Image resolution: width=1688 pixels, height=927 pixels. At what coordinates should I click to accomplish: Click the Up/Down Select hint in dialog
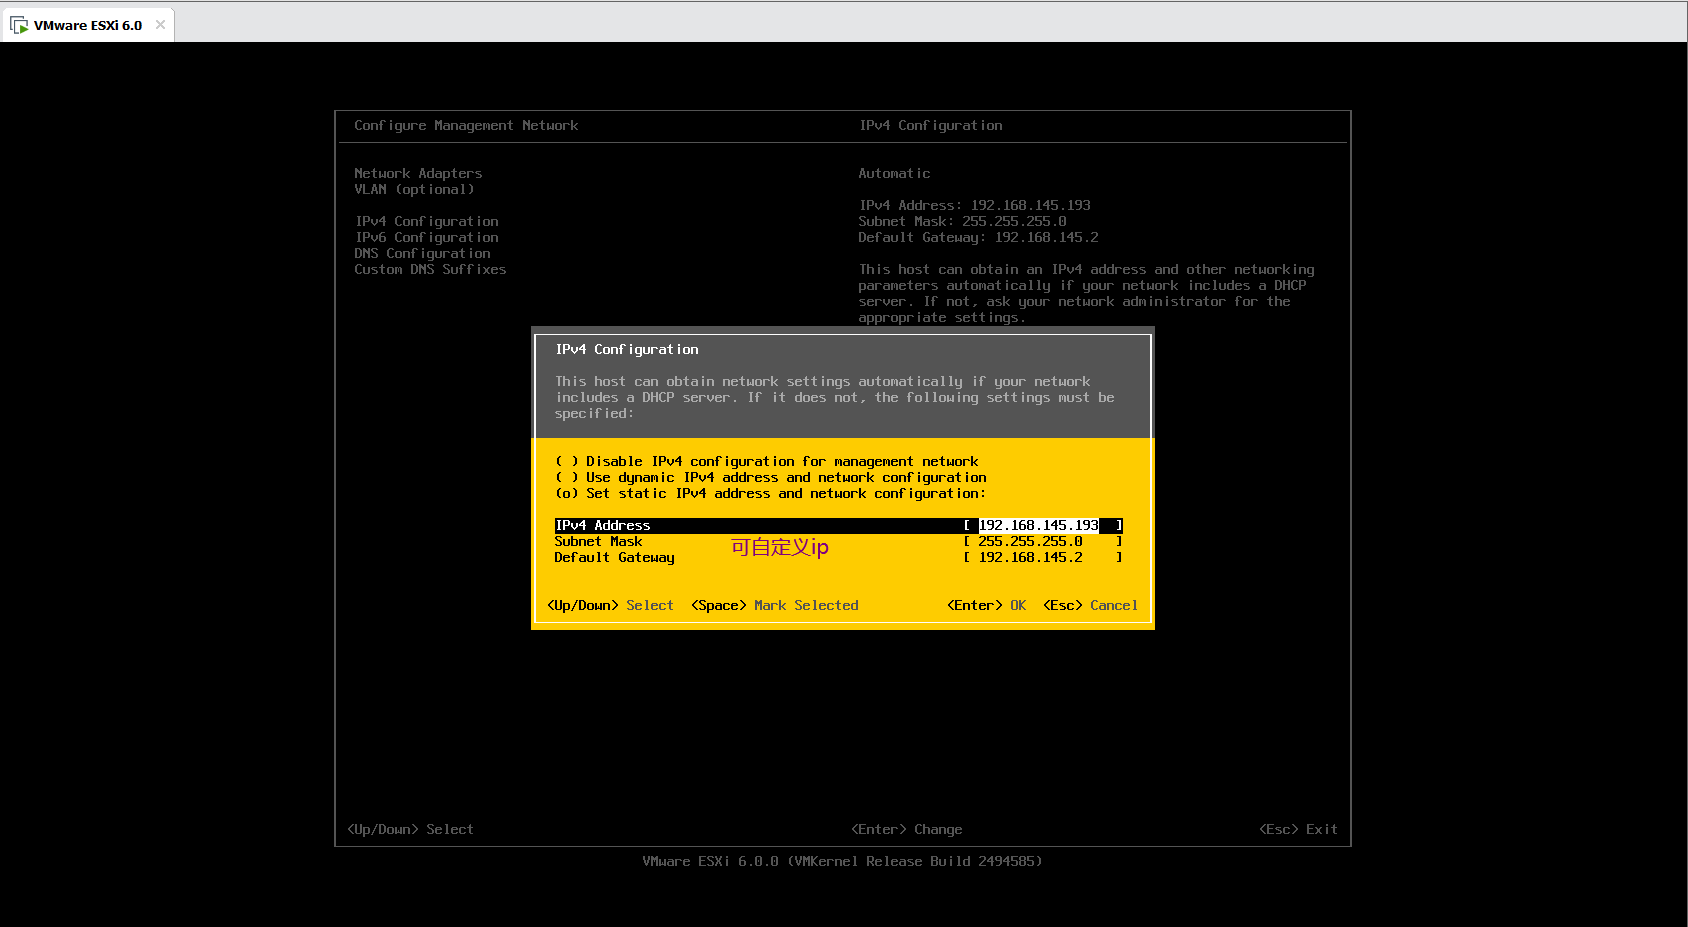[610, 606]
